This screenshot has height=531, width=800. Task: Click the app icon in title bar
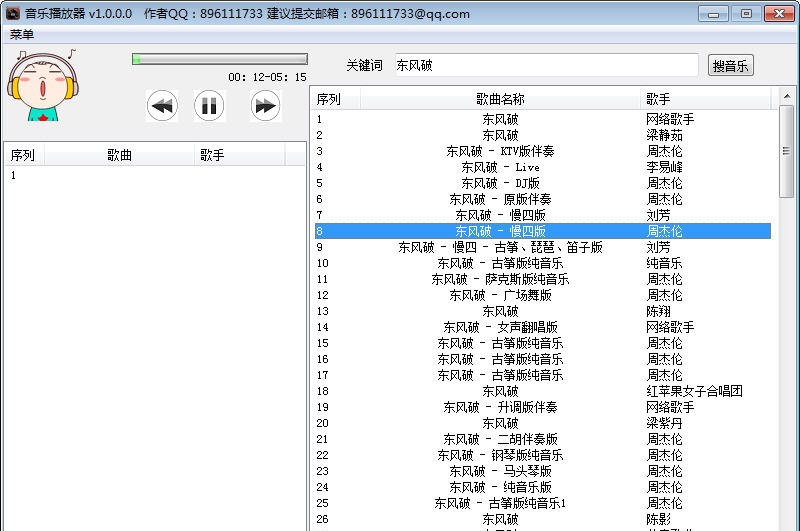[x=12, y=14]
